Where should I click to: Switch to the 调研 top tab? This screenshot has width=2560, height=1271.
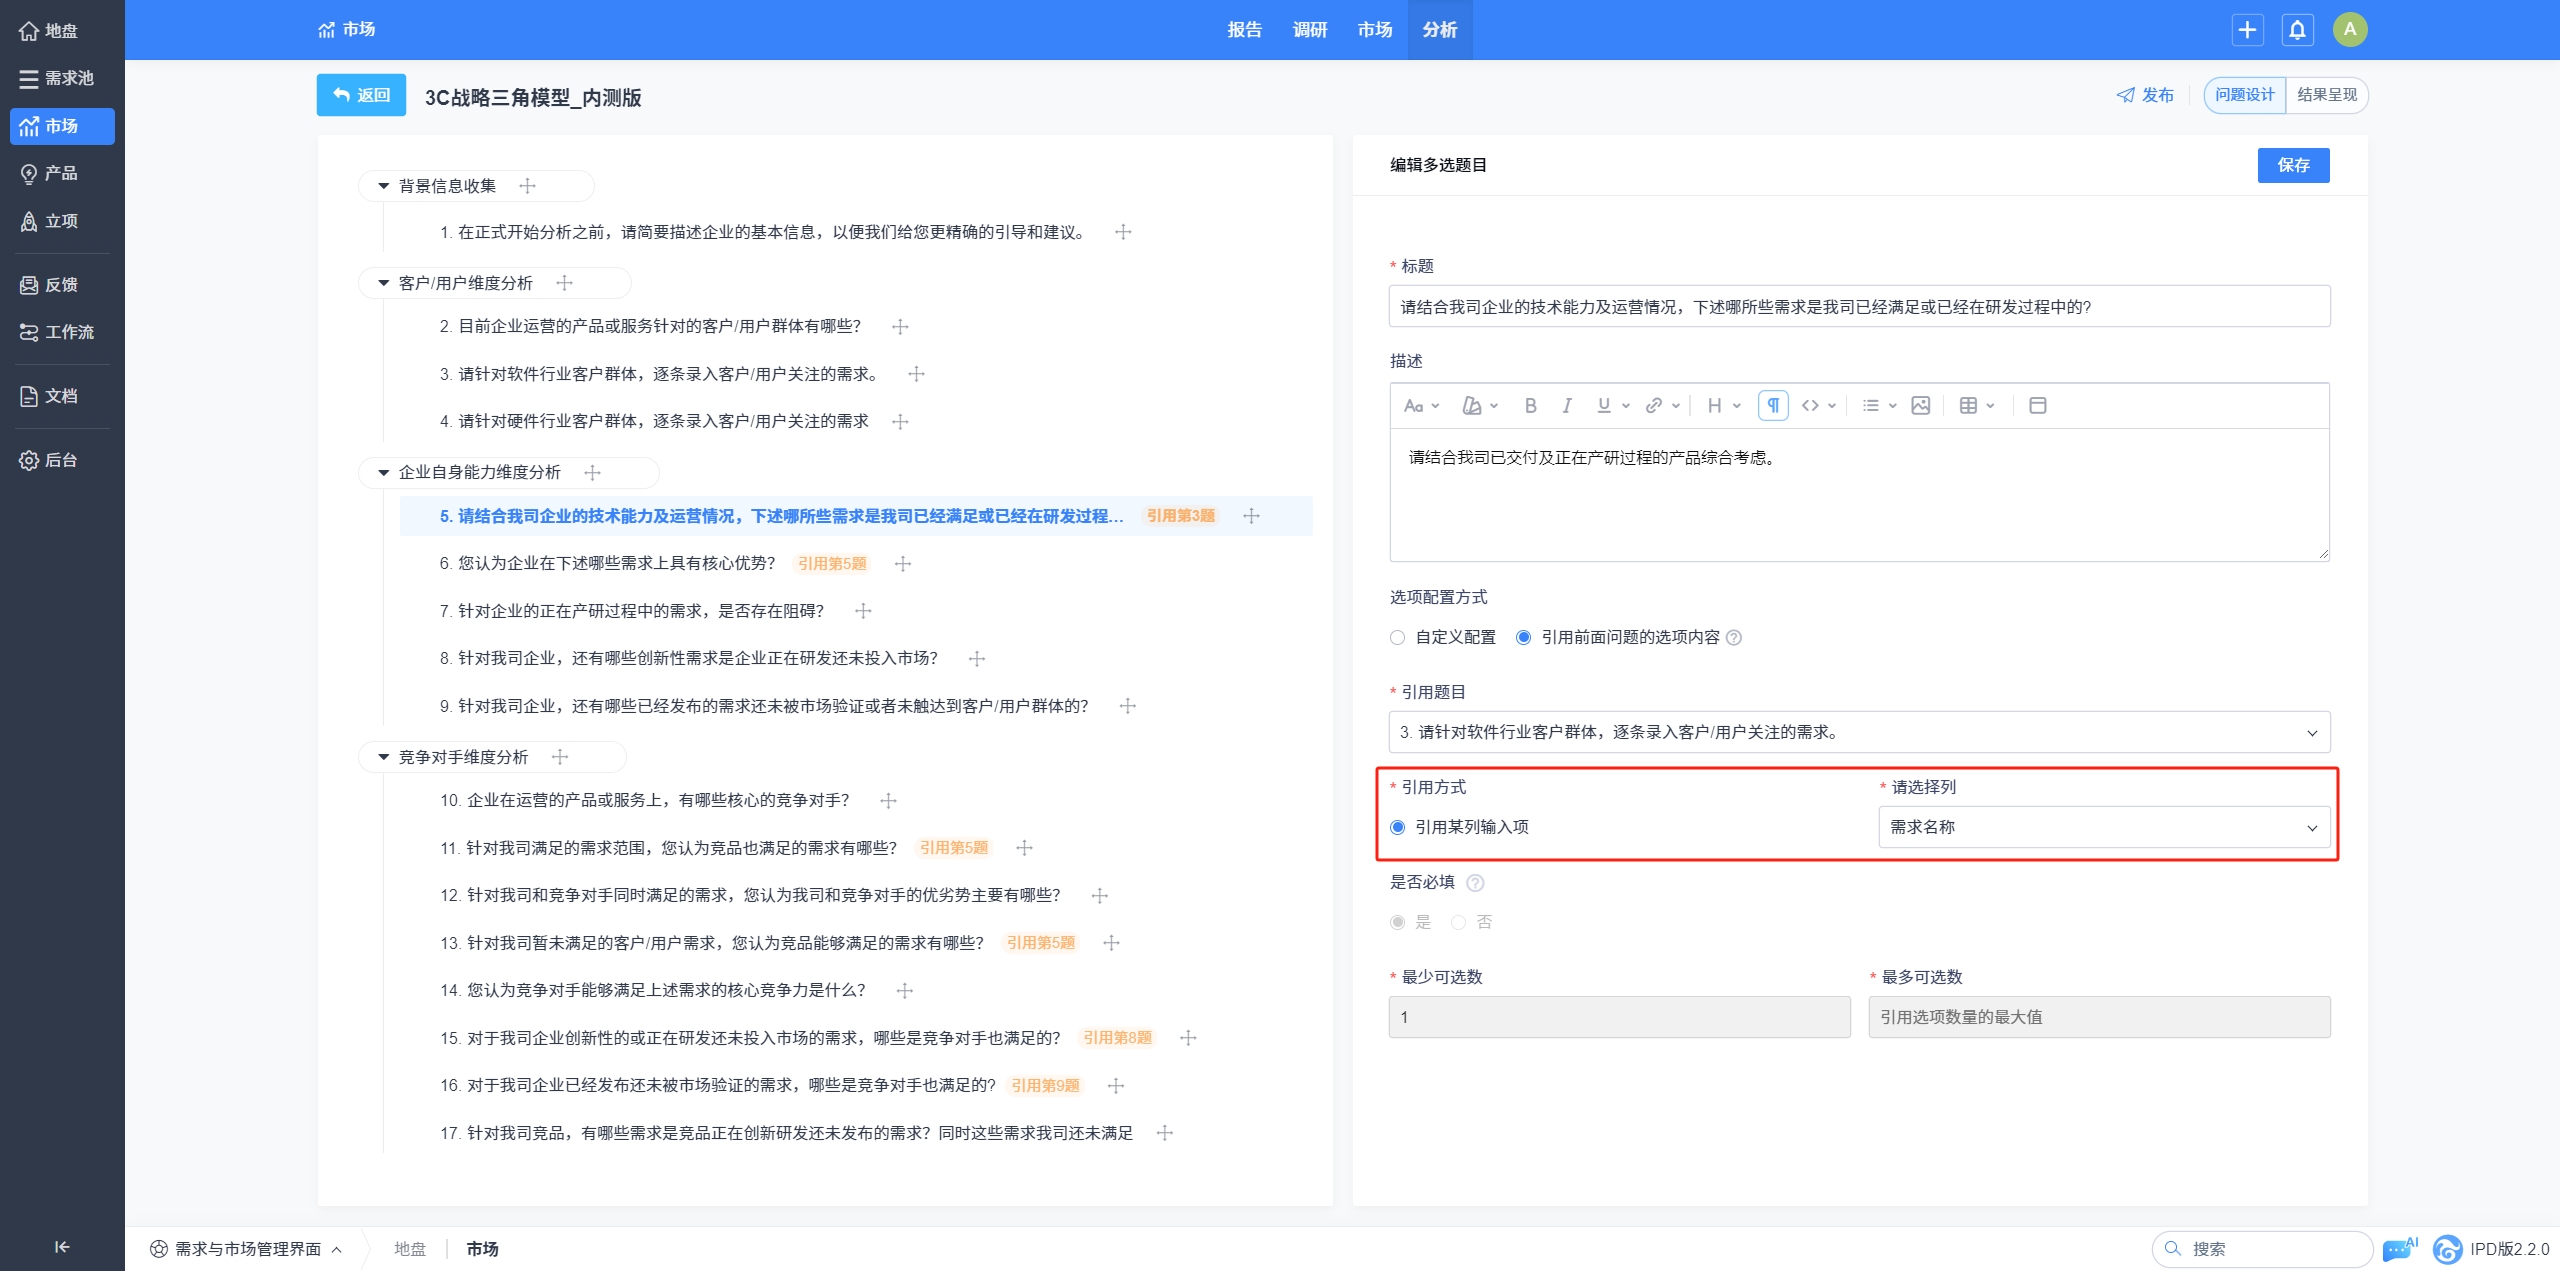1309,30
